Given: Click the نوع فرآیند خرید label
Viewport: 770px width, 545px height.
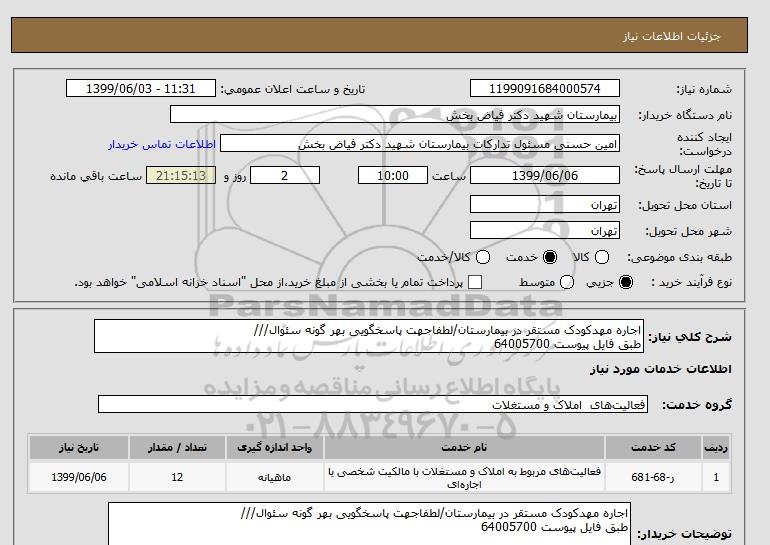Looking at the screenshot, I should pyautogui.click(x=691, y=282).
